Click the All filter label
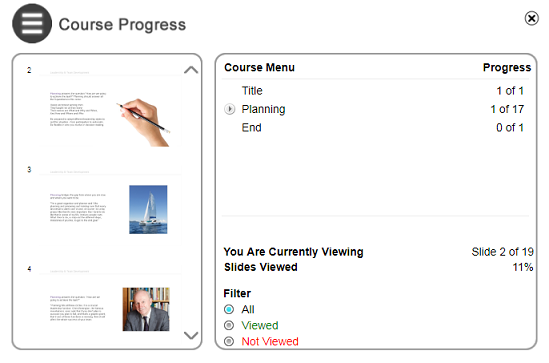The image size is (549, 363). tap(248, 309)
